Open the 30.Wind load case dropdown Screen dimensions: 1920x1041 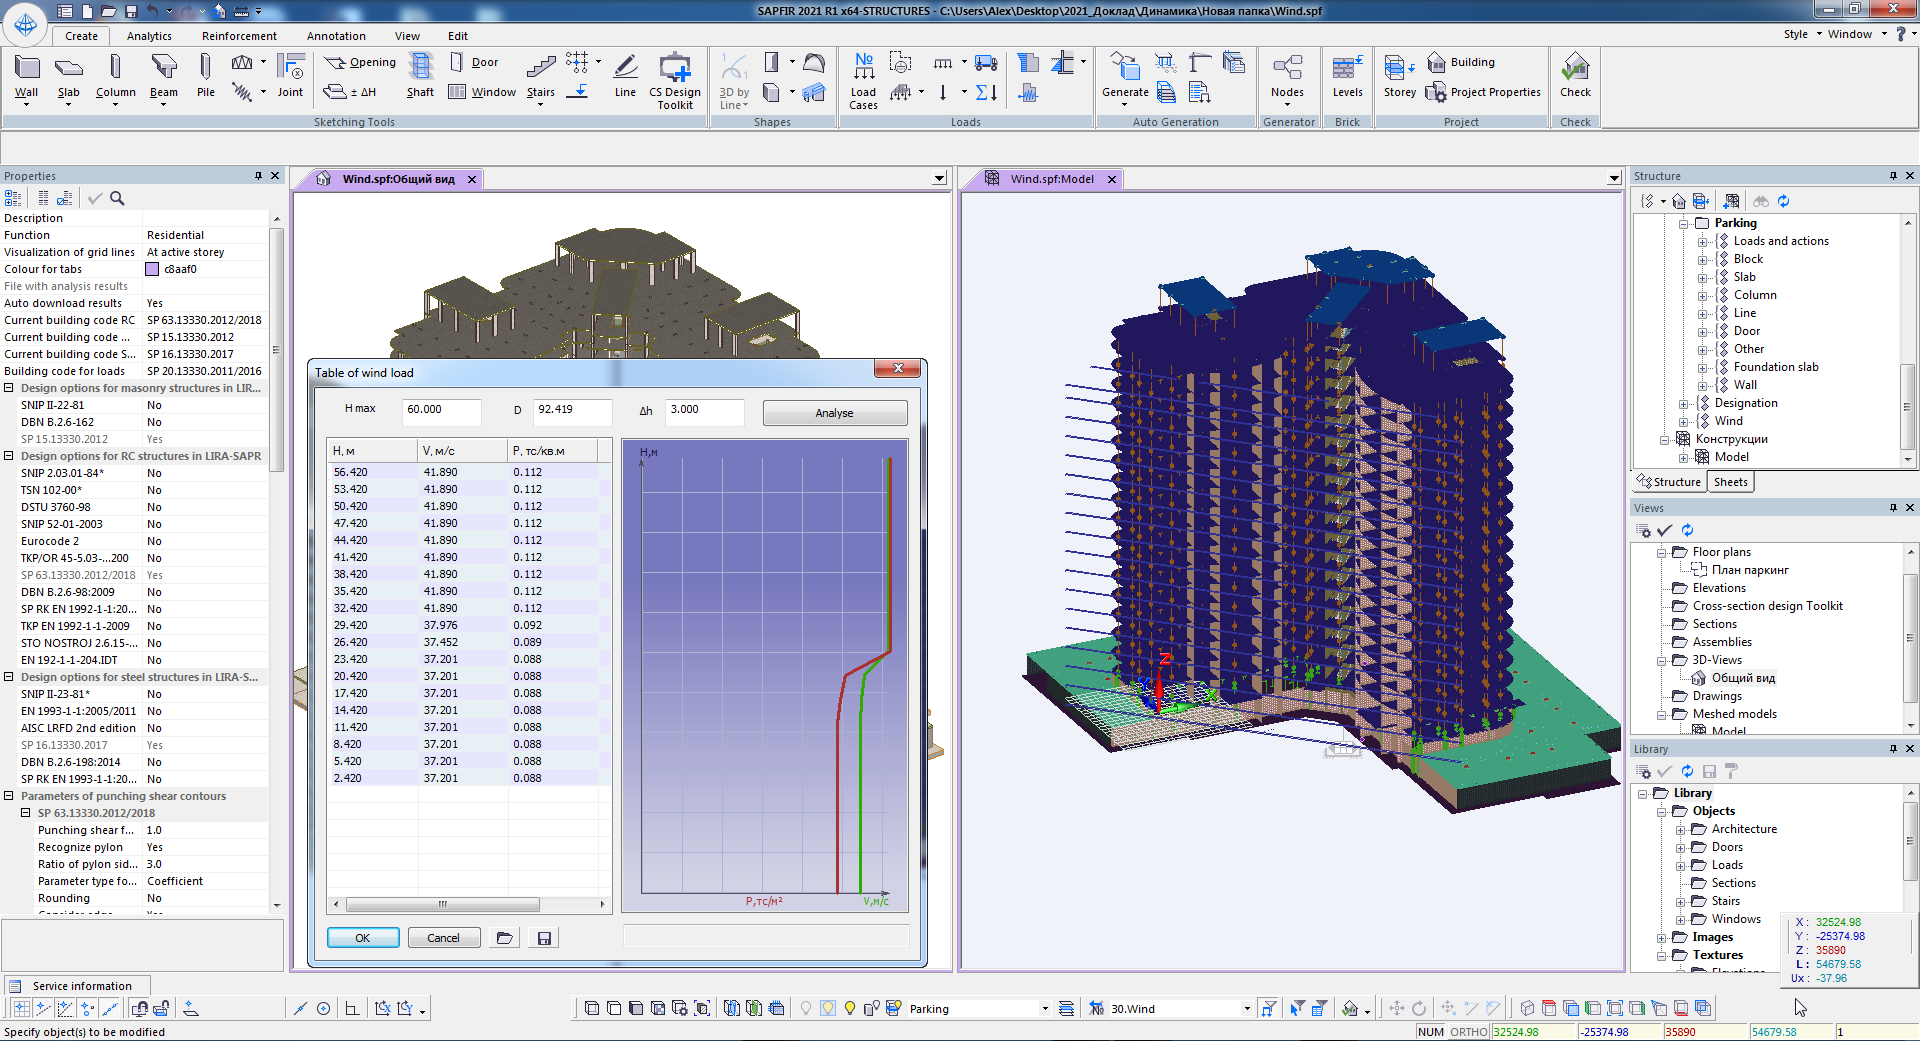1247,1009
